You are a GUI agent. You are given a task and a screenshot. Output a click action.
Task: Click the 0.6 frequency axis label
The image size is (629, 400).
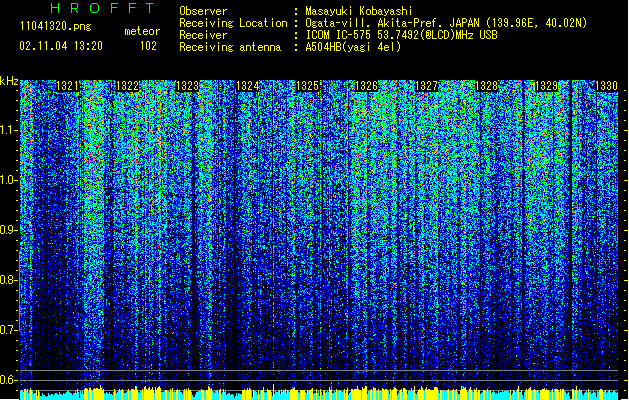pos(8,380)
